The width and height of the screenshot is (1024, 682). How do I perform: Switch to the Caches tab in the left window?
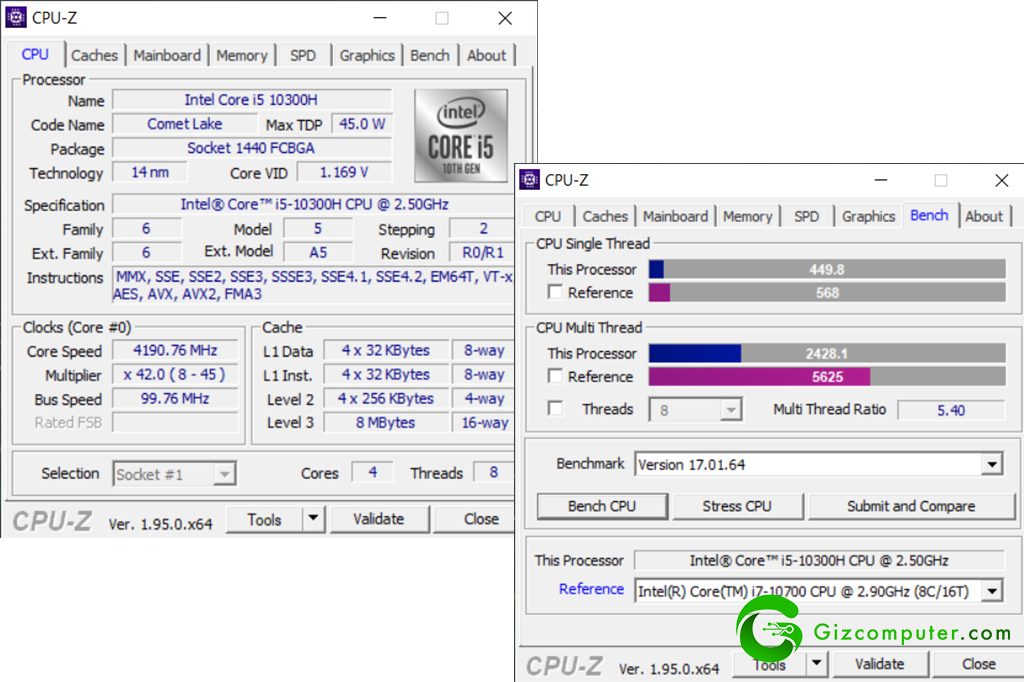[95, 56]
